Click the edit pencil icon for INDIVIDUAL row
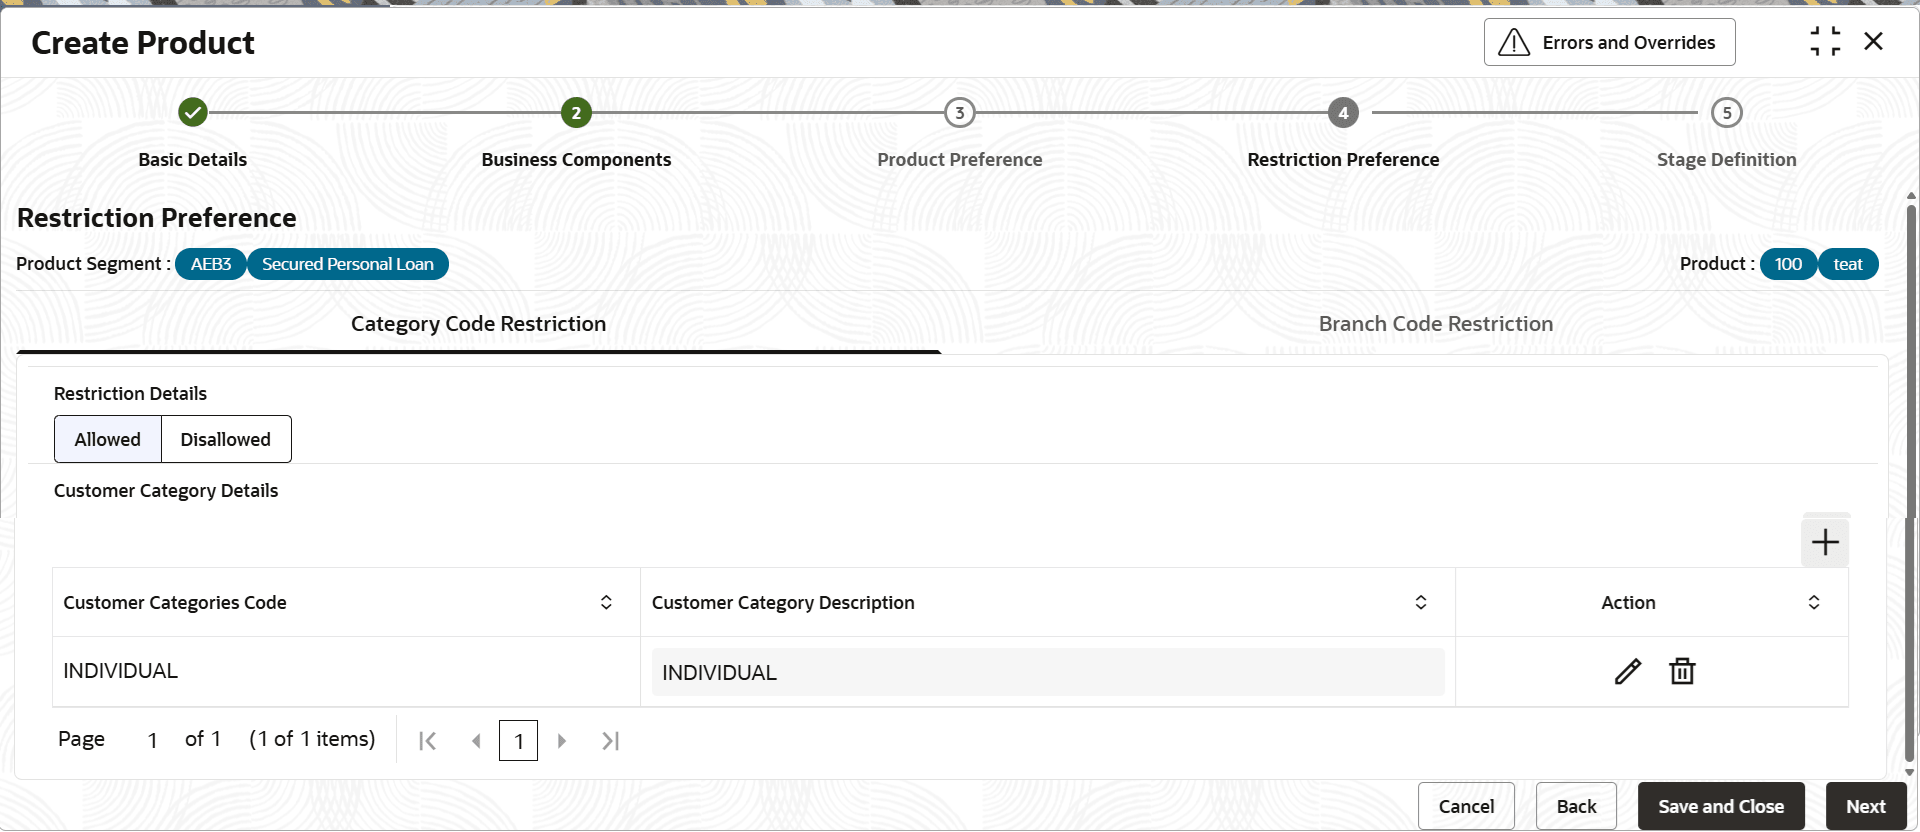This screenshot has width=1920, height=832. pos(1627,672)
